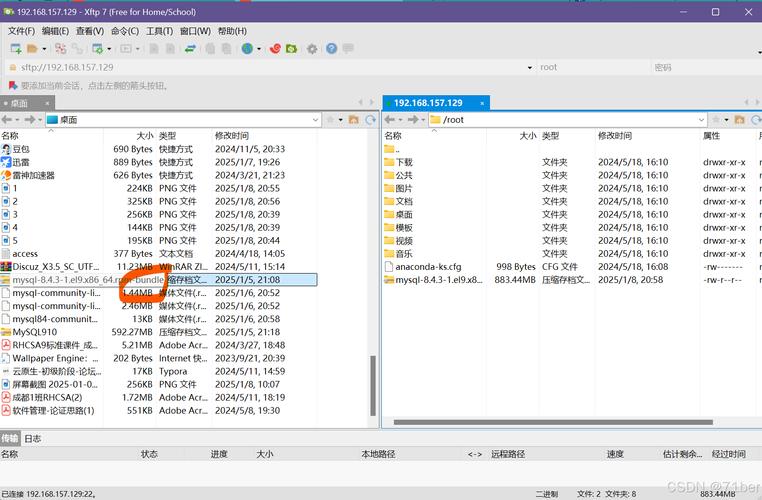Close the 192.168.157.129 remote tab
Viewport: 762px width, 500px height.
click(x=482, y=103)
